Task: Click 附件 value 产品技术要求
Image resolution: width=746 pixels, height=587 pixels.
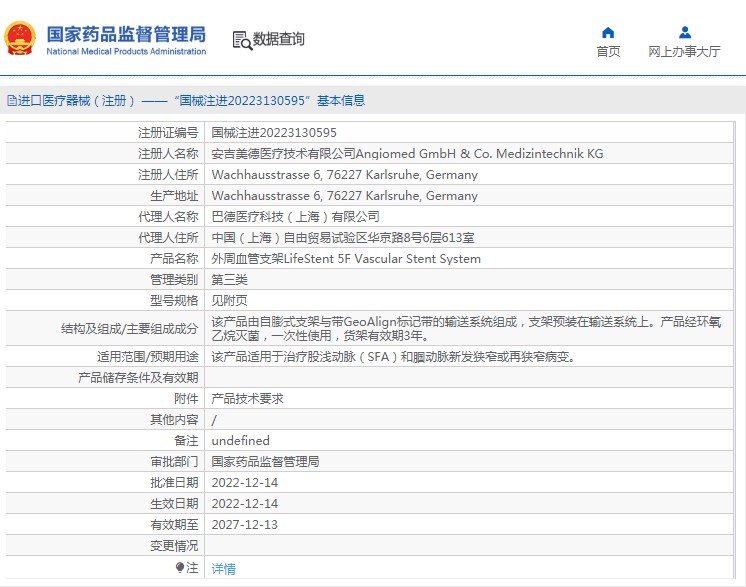Action: pos(247,399)
